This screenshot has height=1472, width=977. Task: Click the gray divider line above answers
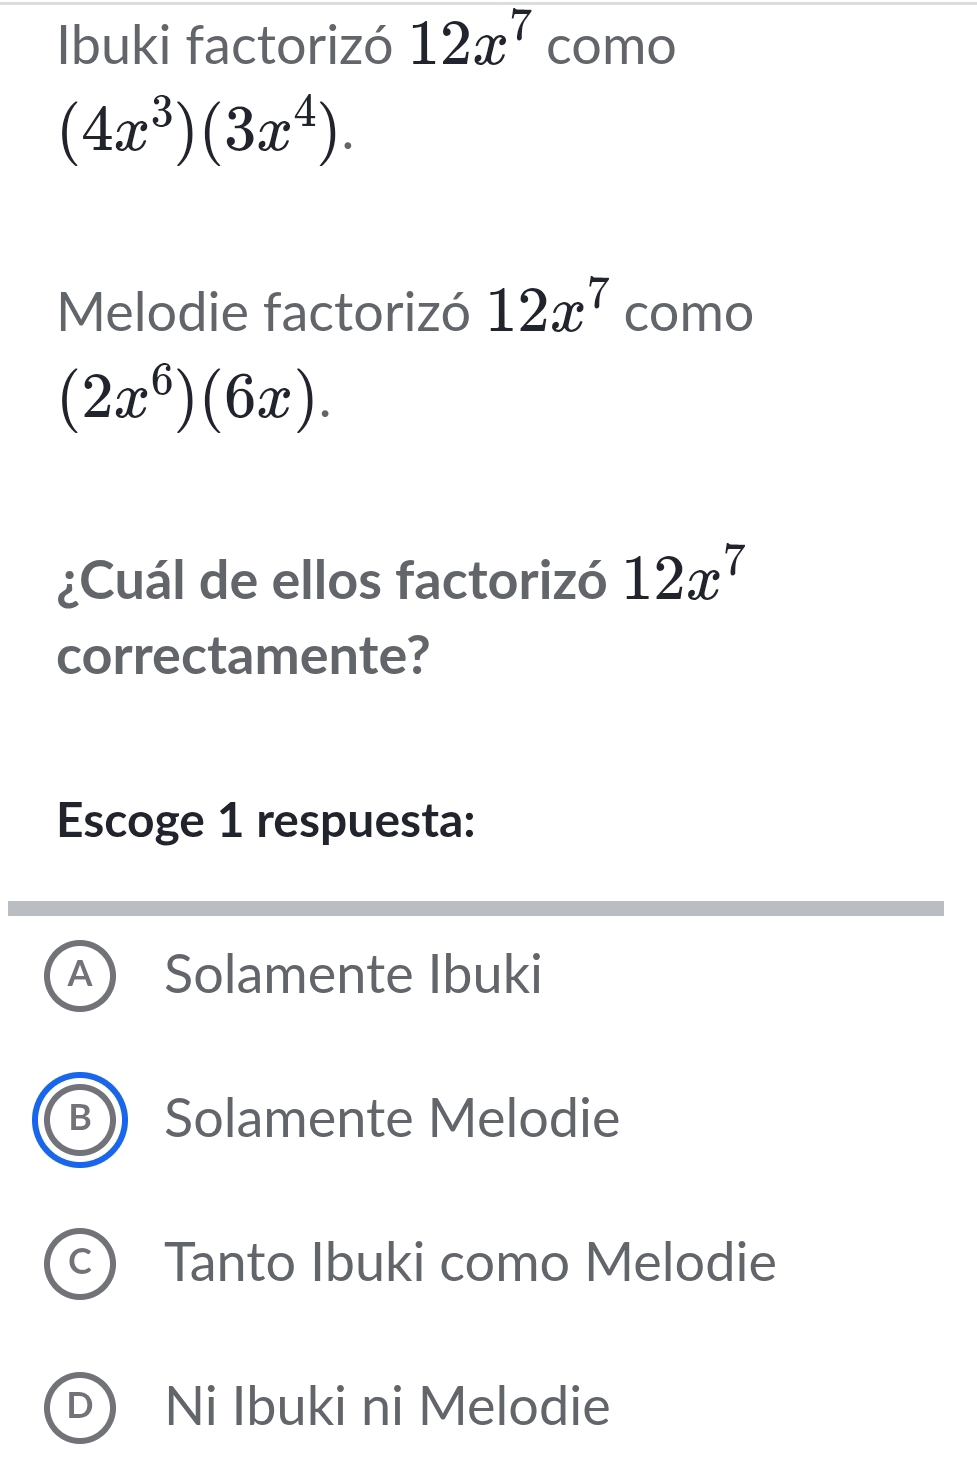476,908
